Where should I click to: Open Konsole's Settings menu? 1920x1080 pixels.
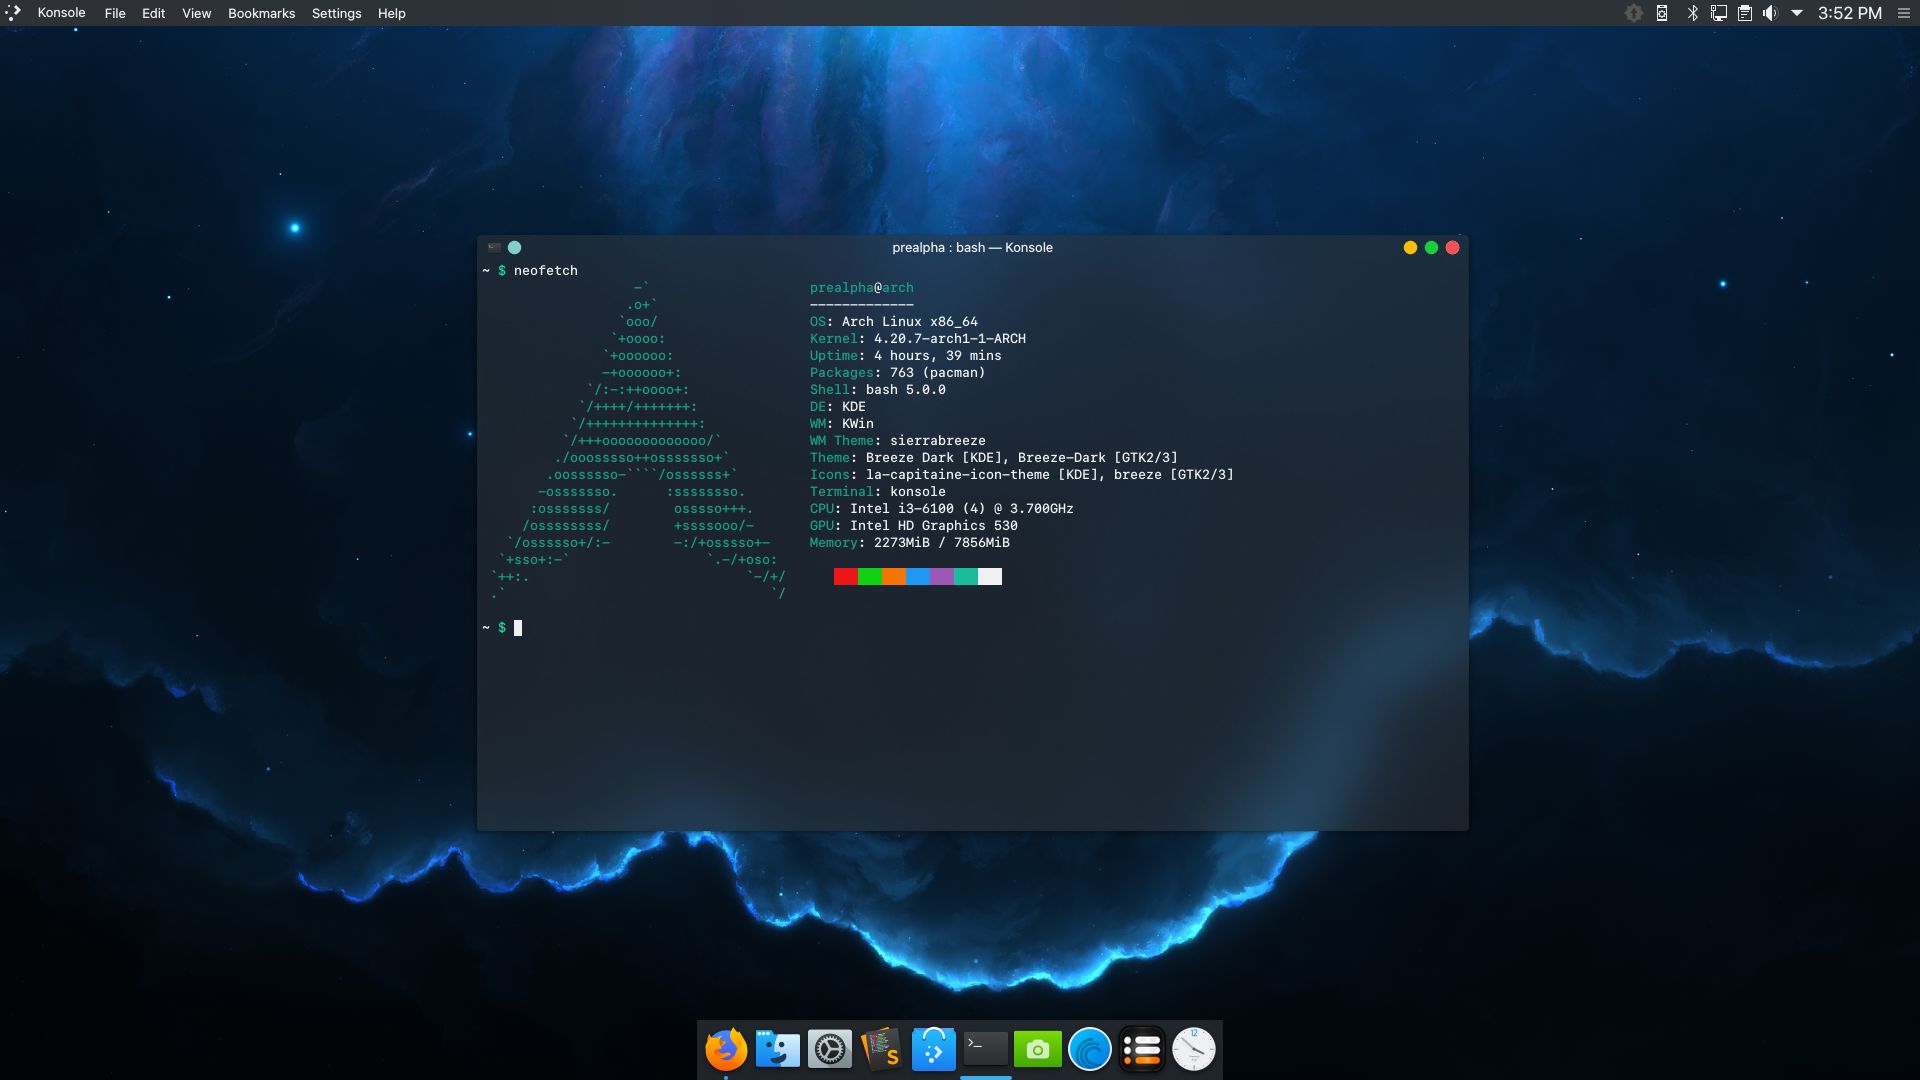(336, 13)
